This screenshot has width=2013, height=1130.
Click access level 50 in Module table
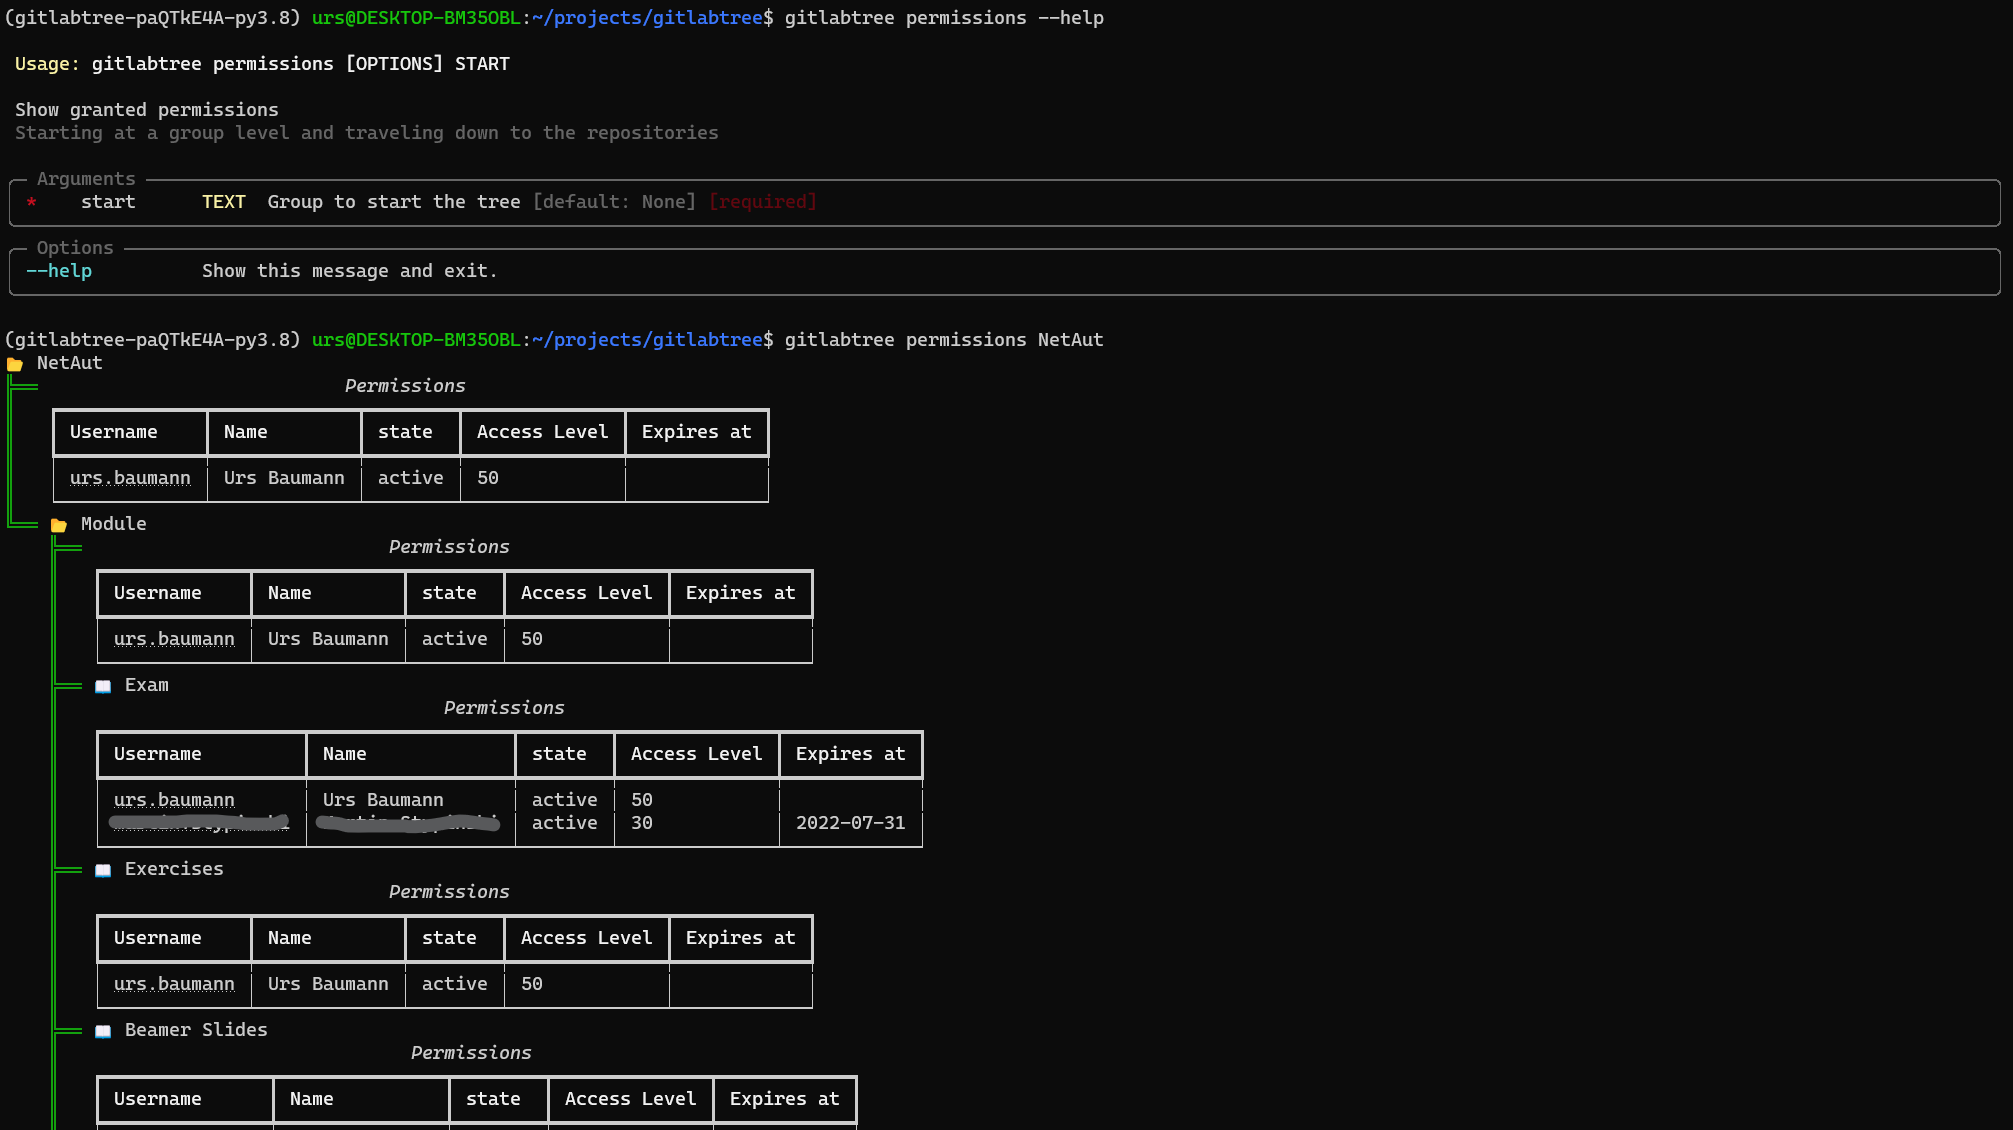point(532,639)
